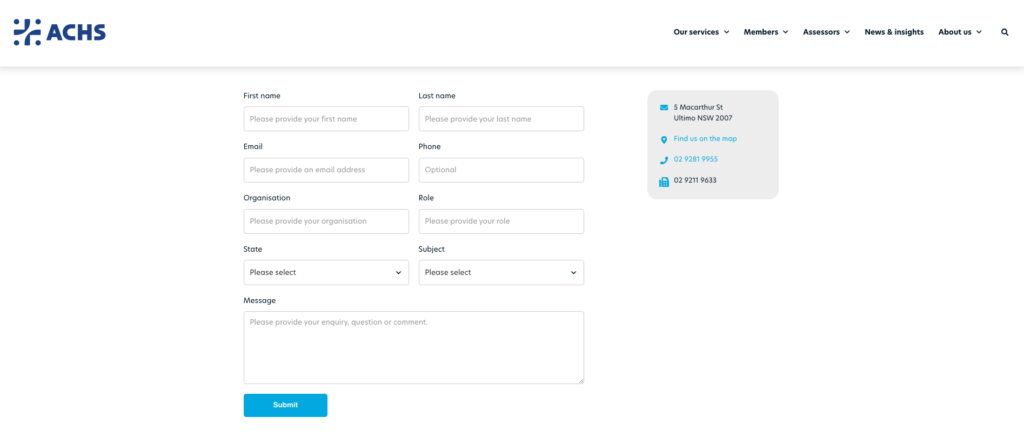1024x444 pixels.
Task: Click the Organisation input field
Action: click(x=326, y=221)
